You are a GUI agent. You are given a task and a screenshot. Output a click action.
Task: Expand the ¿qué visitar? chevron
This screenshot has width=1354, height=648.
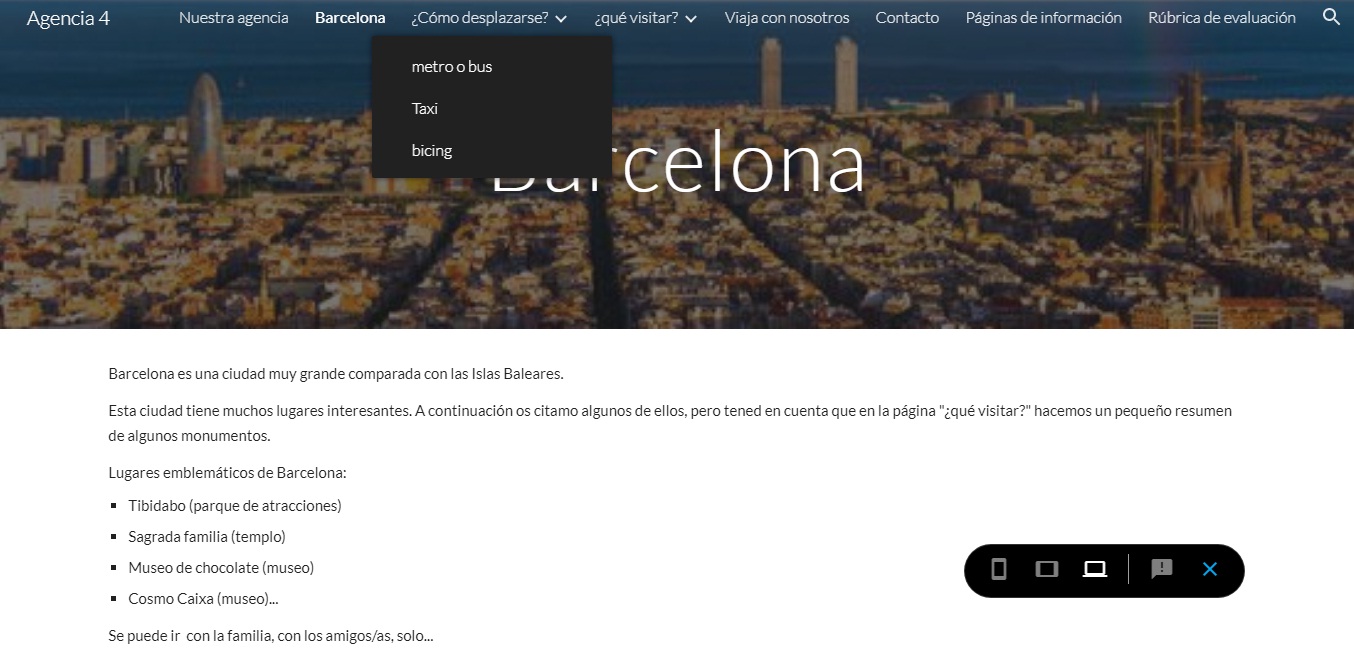point(691,18)
